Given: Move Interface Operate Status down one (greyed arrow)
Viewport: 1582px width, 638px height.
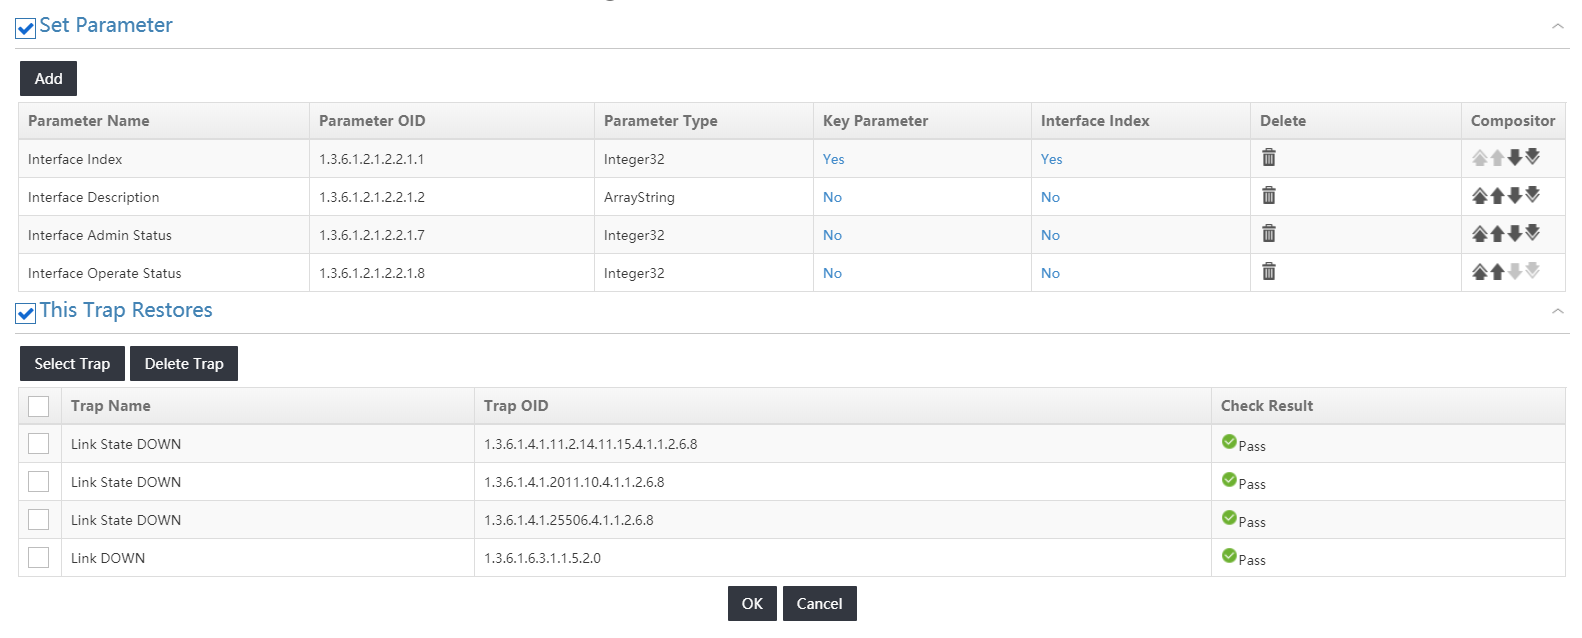Looking at the screenshot, I should [x=1515, y=271].
